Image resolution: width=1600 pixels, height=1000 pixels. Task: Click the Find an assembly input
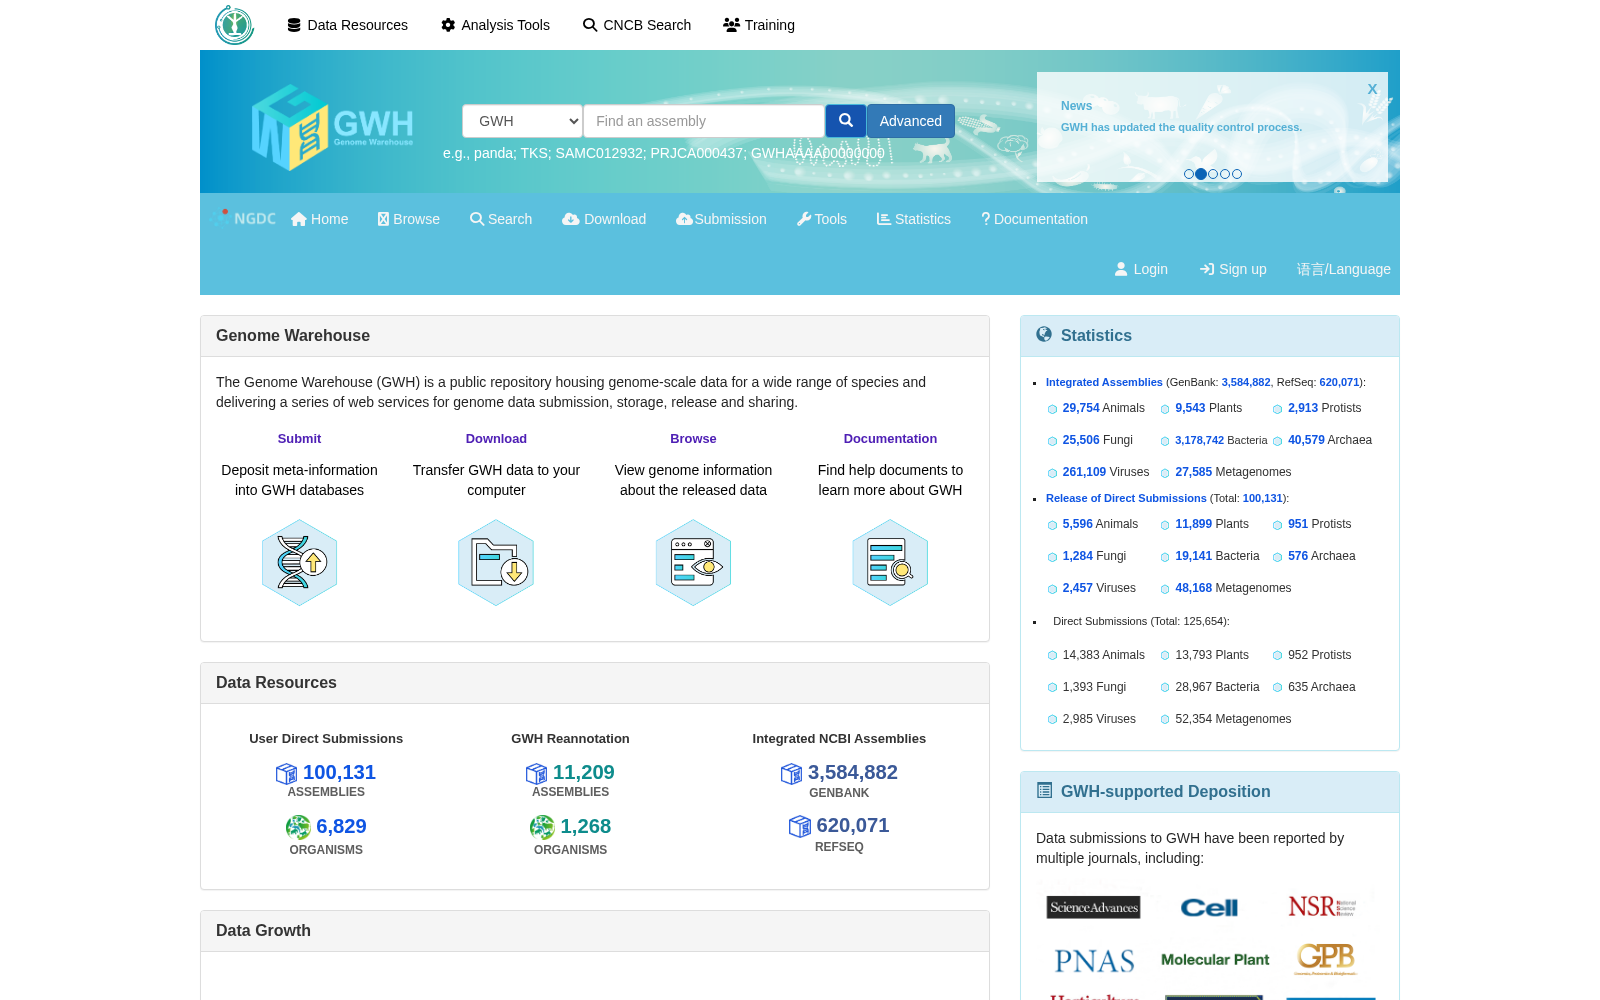point(704,121)
